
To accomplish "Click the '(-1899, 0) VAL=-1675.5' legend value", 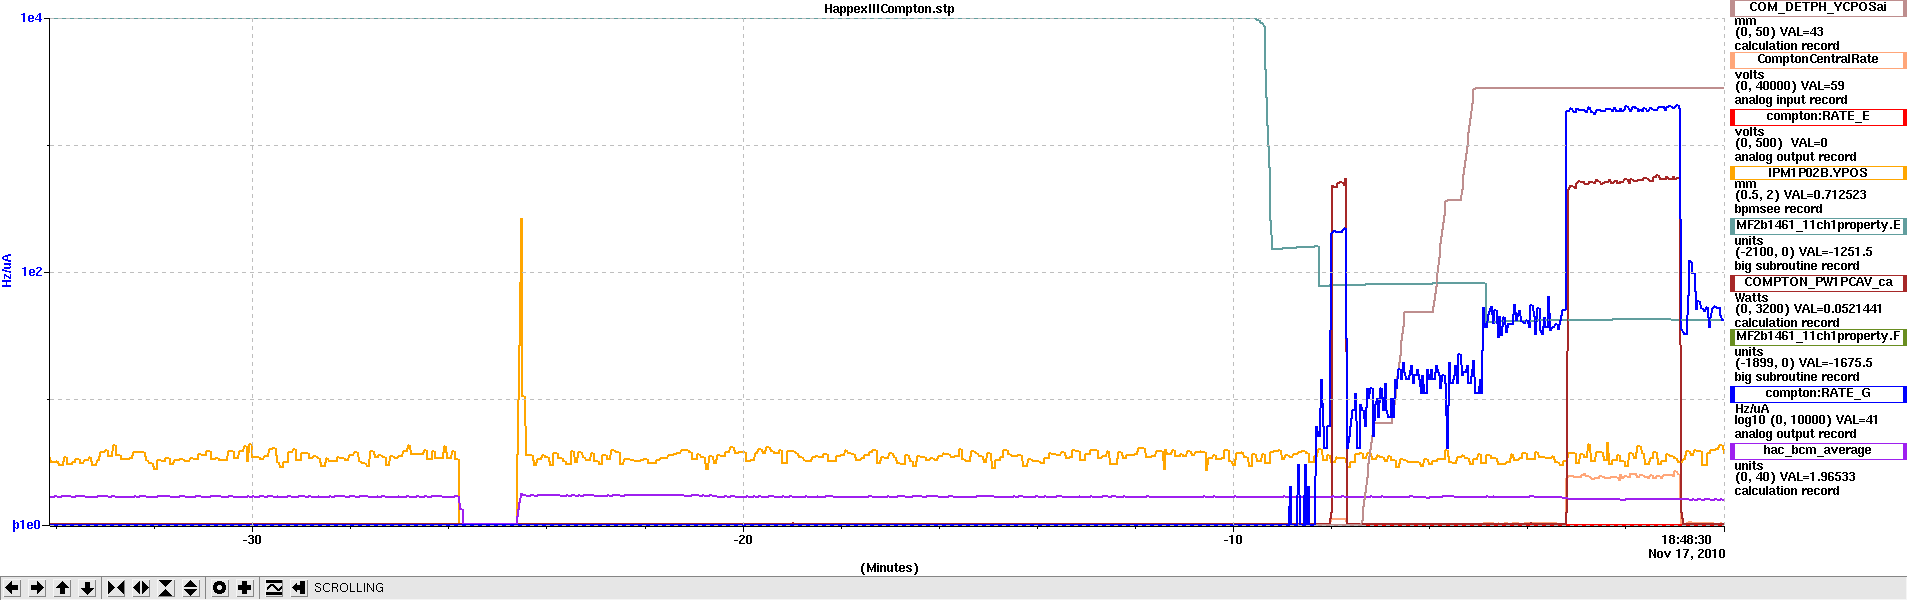I will pos(1804,363).
